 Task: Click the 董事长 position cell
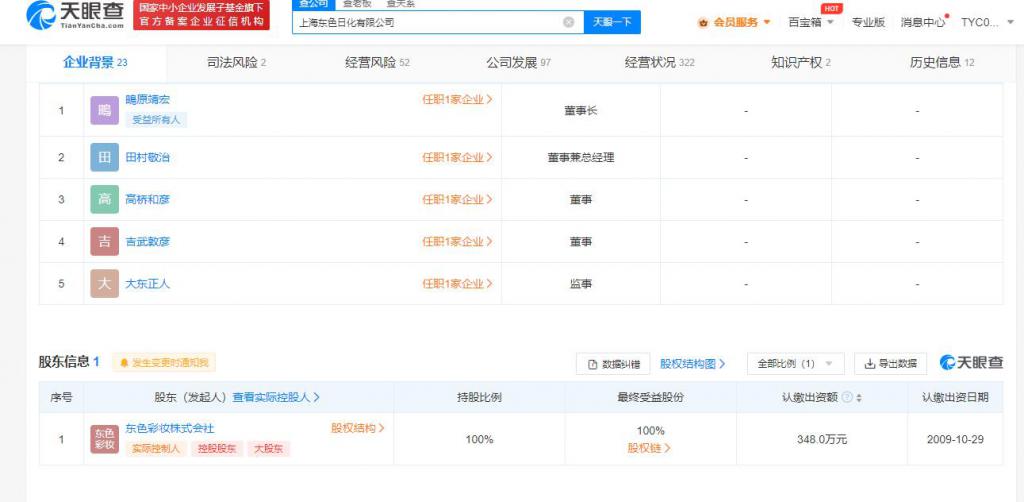(581, 111)
